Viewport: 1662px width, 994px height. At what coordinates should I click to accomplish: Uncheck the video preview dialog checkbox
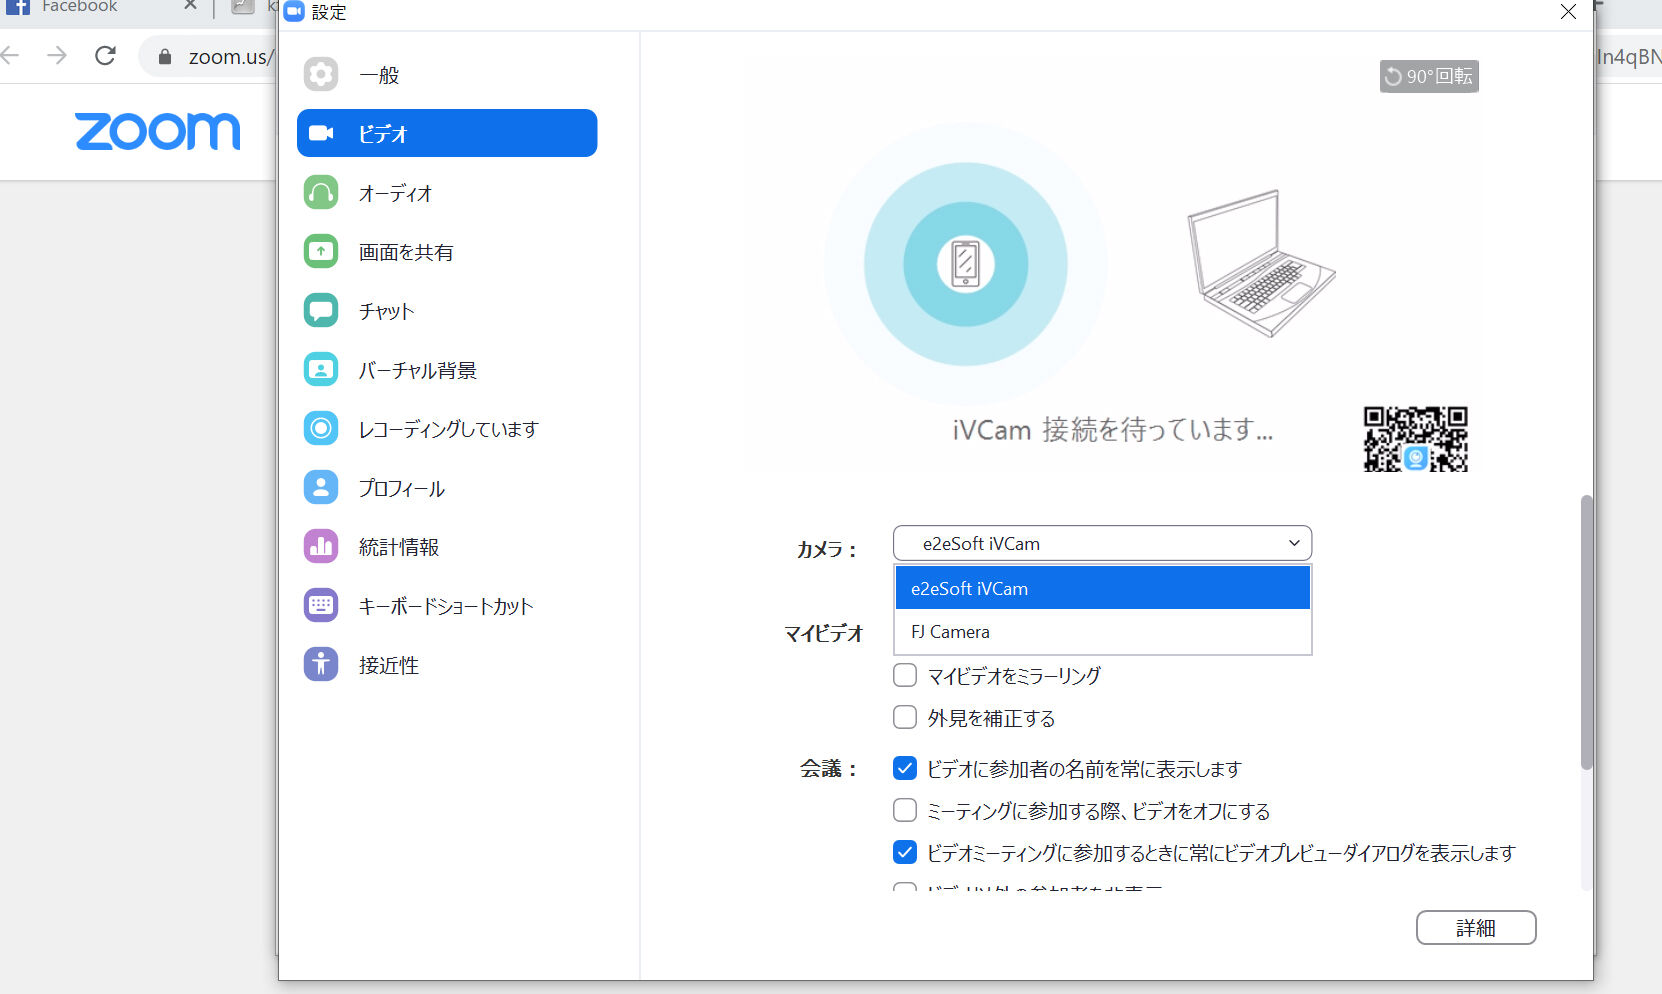click(x=905, y=852)
